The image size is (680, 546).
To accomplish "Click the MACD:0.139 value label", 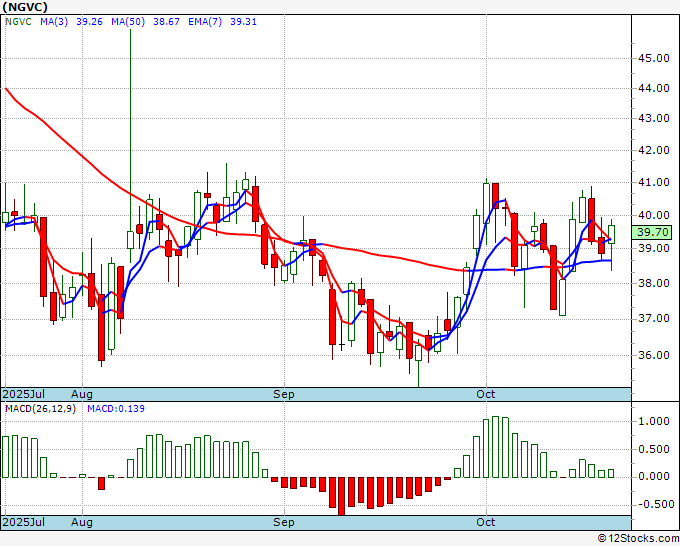I will point(116,409).
